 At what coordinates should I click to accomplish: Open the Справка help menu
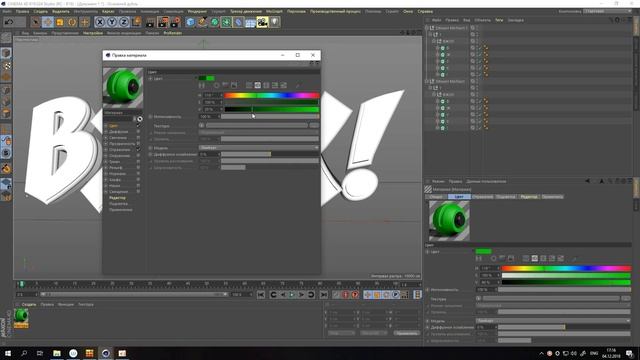pyautogui.click(x=425, y=11)
